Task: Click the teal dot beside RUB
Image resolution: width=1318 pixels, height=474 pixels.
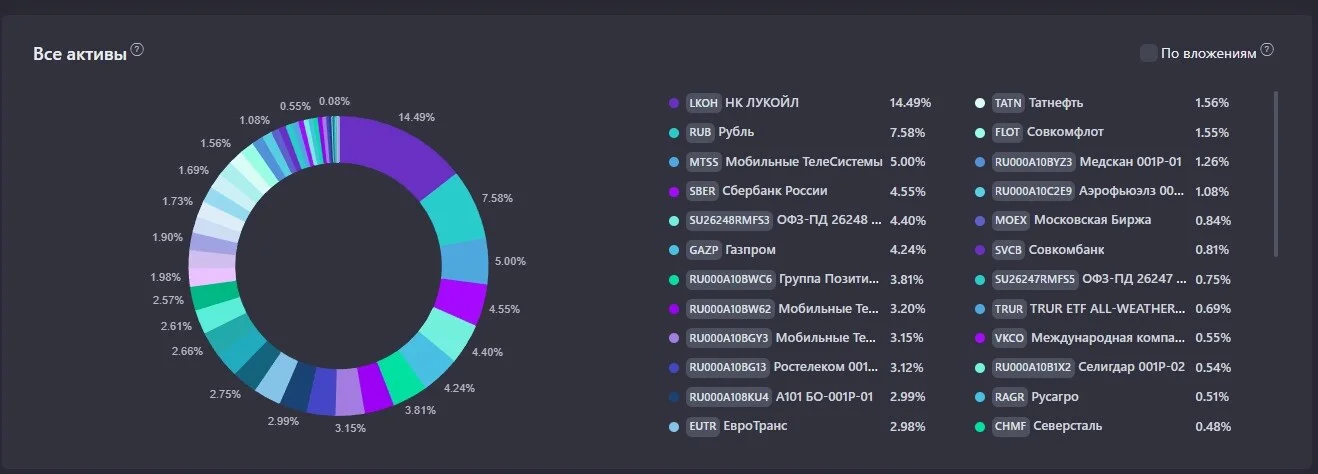Action: coord(673,132)
